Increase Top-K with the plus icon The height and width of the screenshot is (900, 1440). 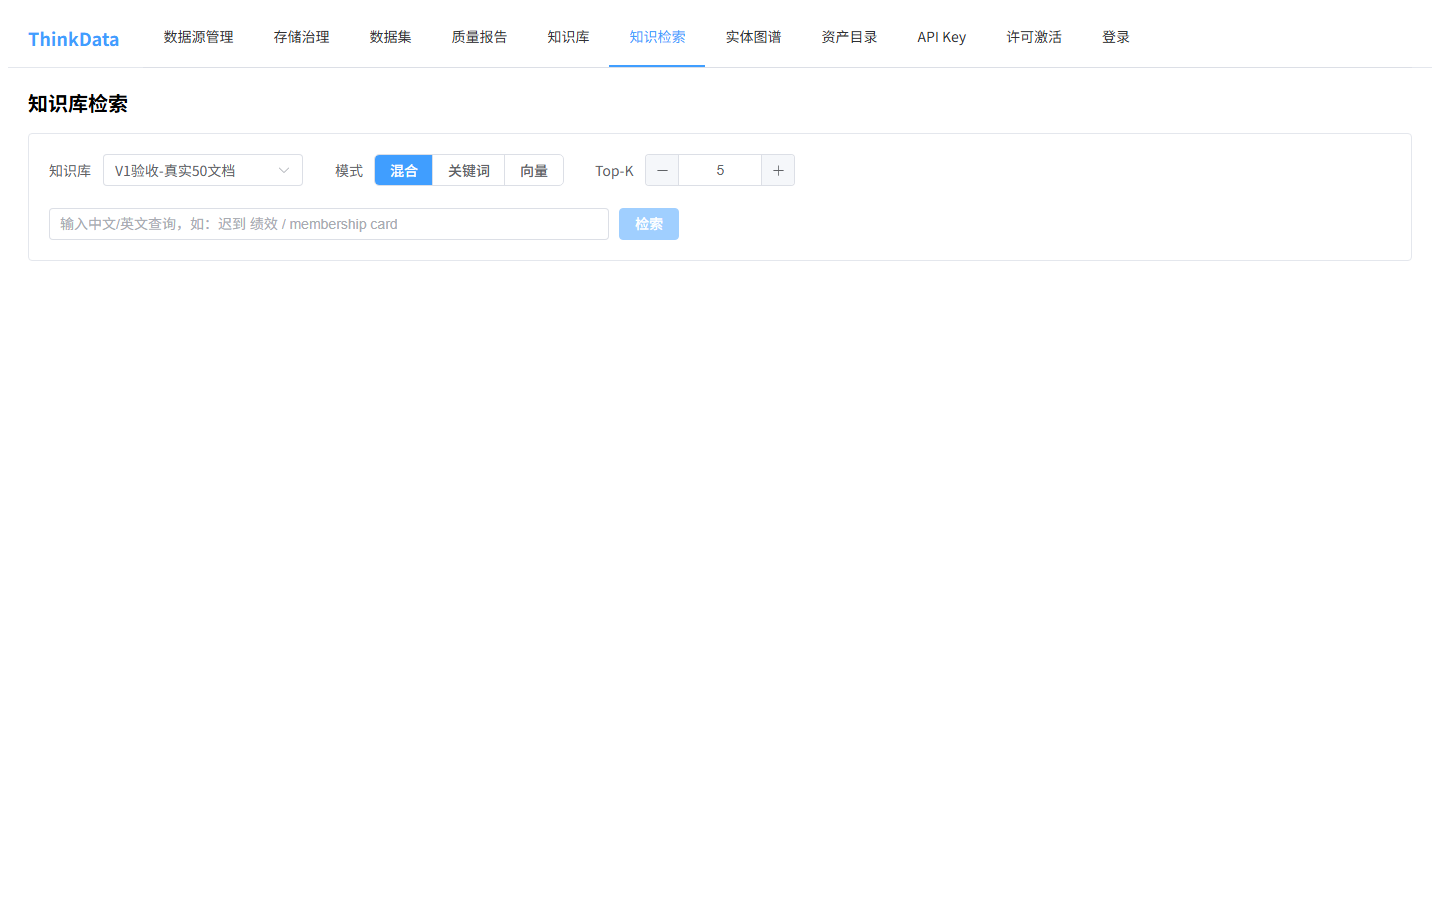(778, 170)
